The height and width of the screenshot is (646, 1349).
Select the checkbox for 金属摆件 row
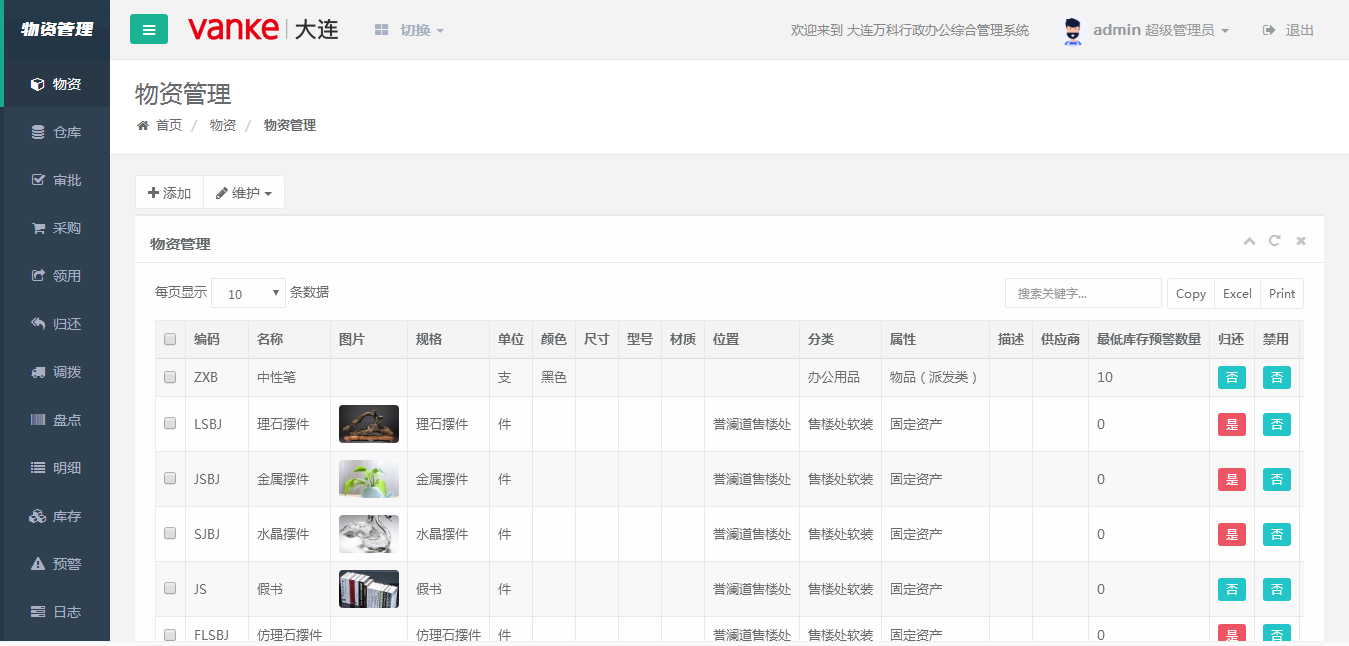coord(170,479)
